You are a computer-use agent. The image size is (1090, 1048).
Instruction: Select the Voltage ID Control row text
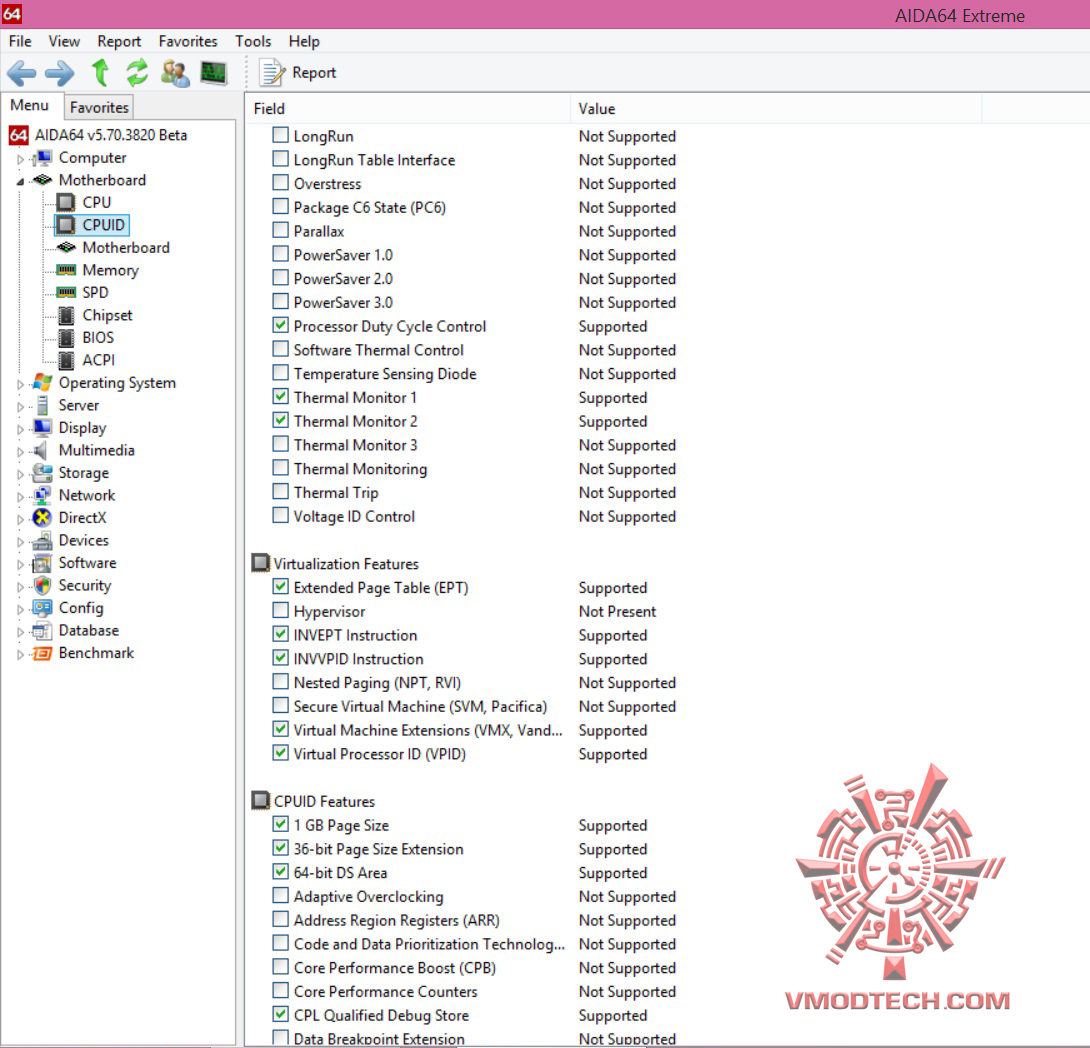pyautogui.click(x=354, y=516)
